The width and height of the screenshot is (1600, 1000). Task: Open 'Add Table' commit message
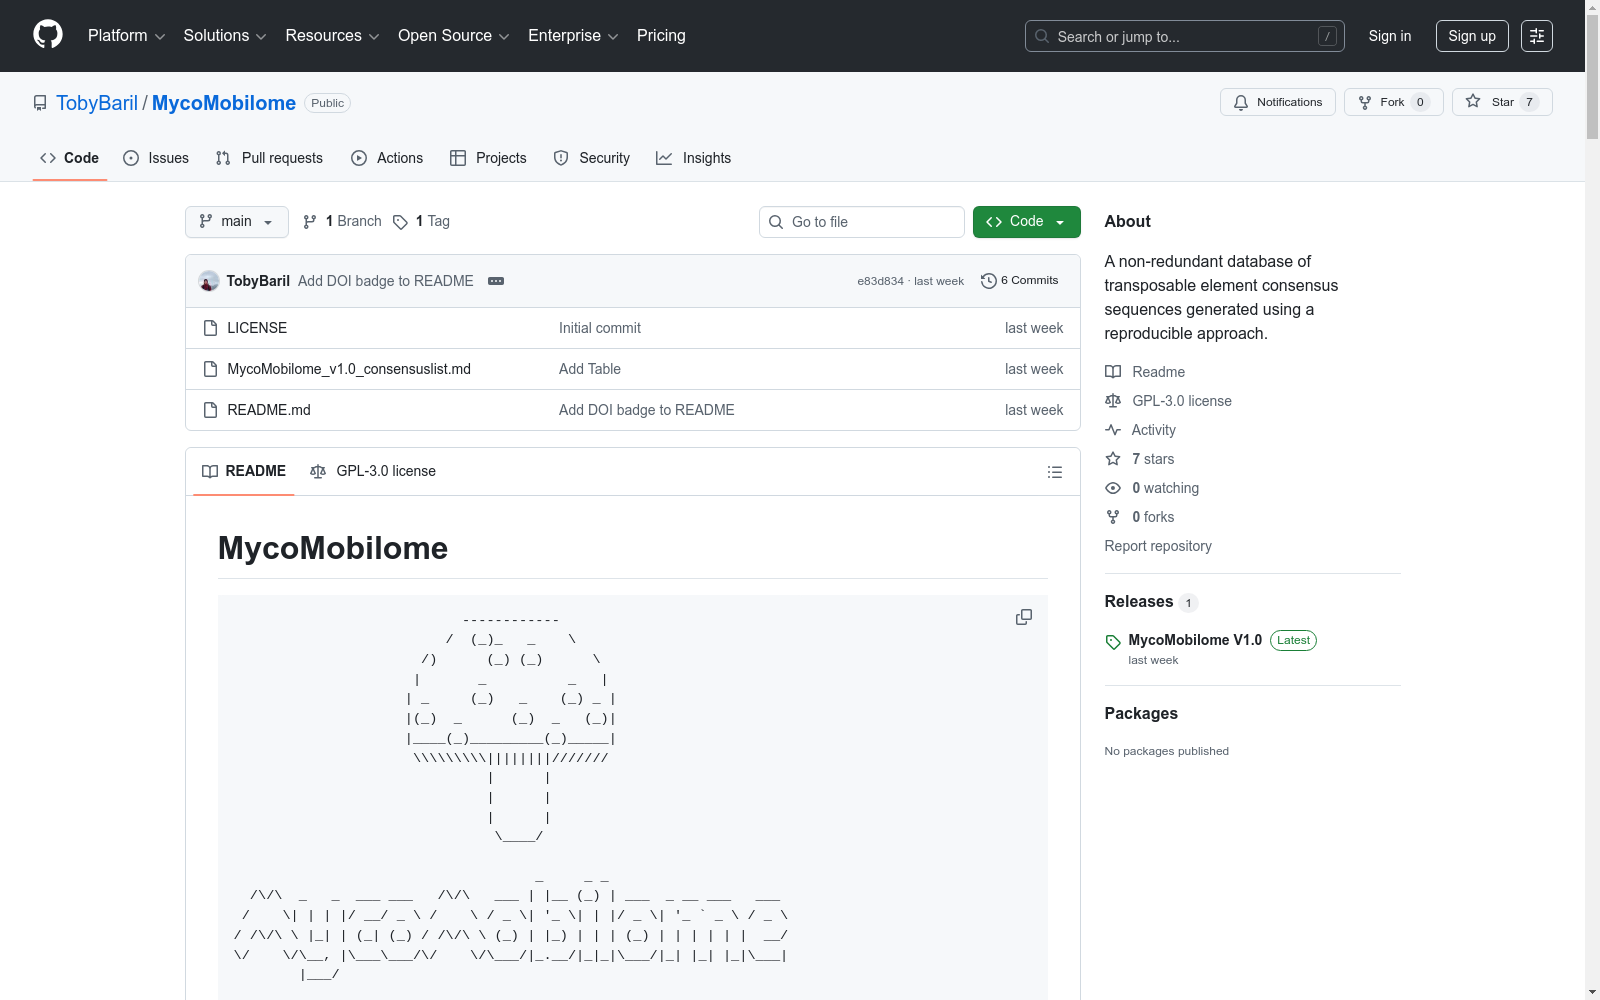pyautogui.click(x=590, y=369)
